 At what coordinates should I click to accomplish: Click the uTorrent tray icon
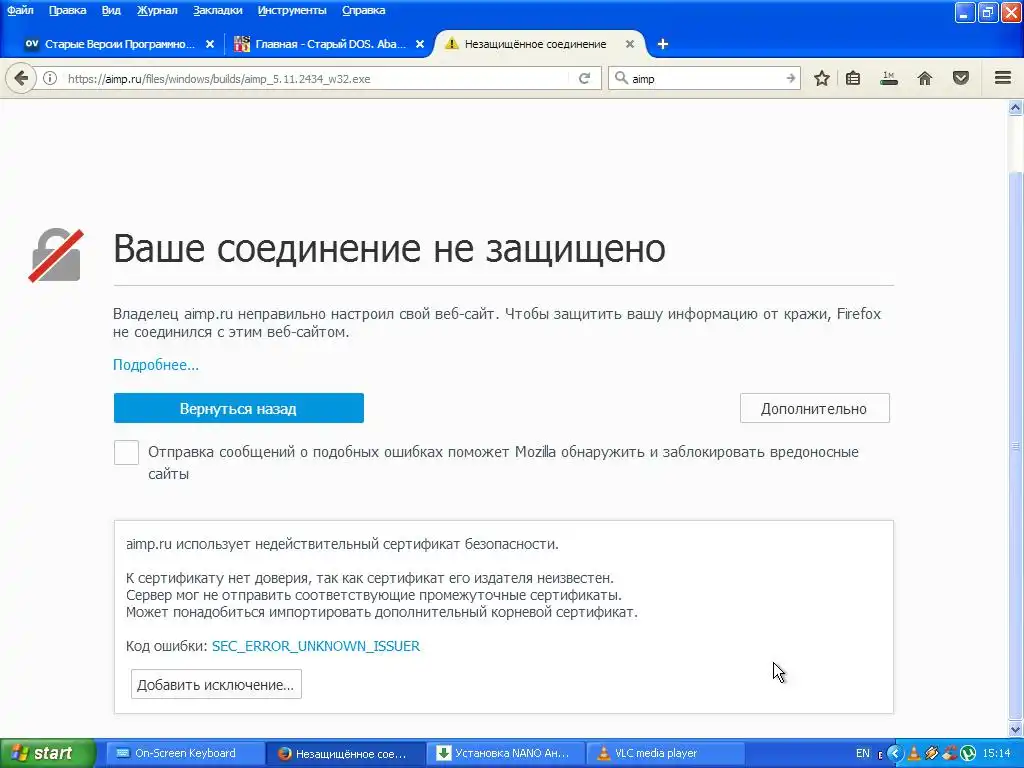point(968,753)
